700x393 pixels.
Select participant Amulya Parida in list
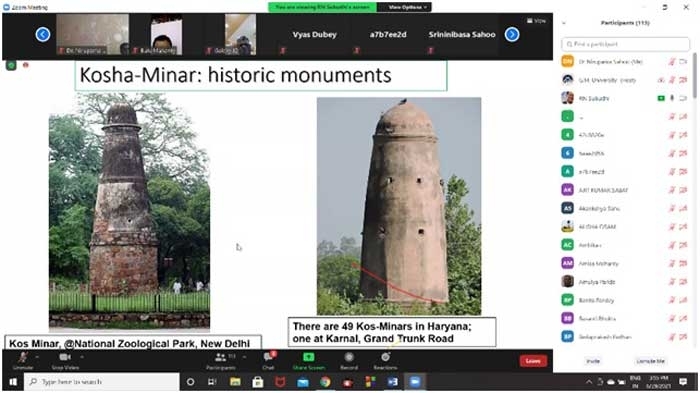(625, 282)
